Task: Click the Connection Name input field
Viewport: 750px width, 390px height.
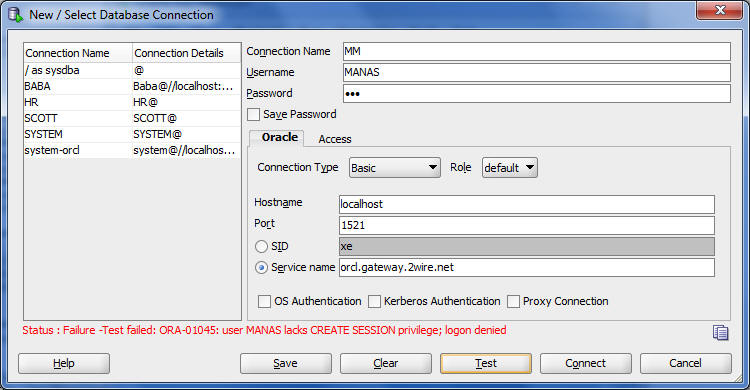Action: [537, 52]
